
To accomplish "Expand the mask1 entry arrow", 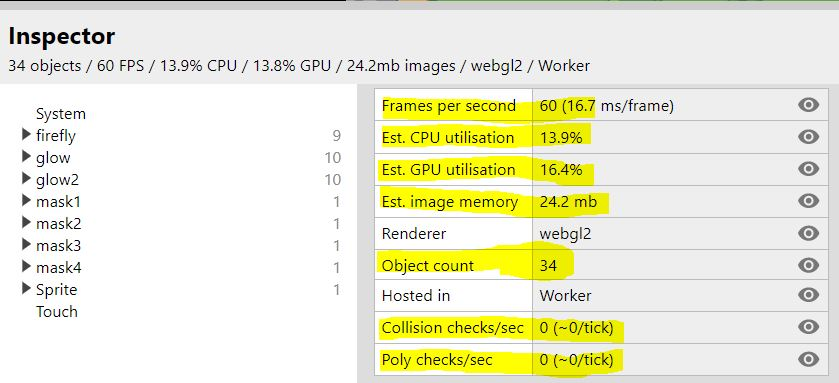I will (26, 201).
